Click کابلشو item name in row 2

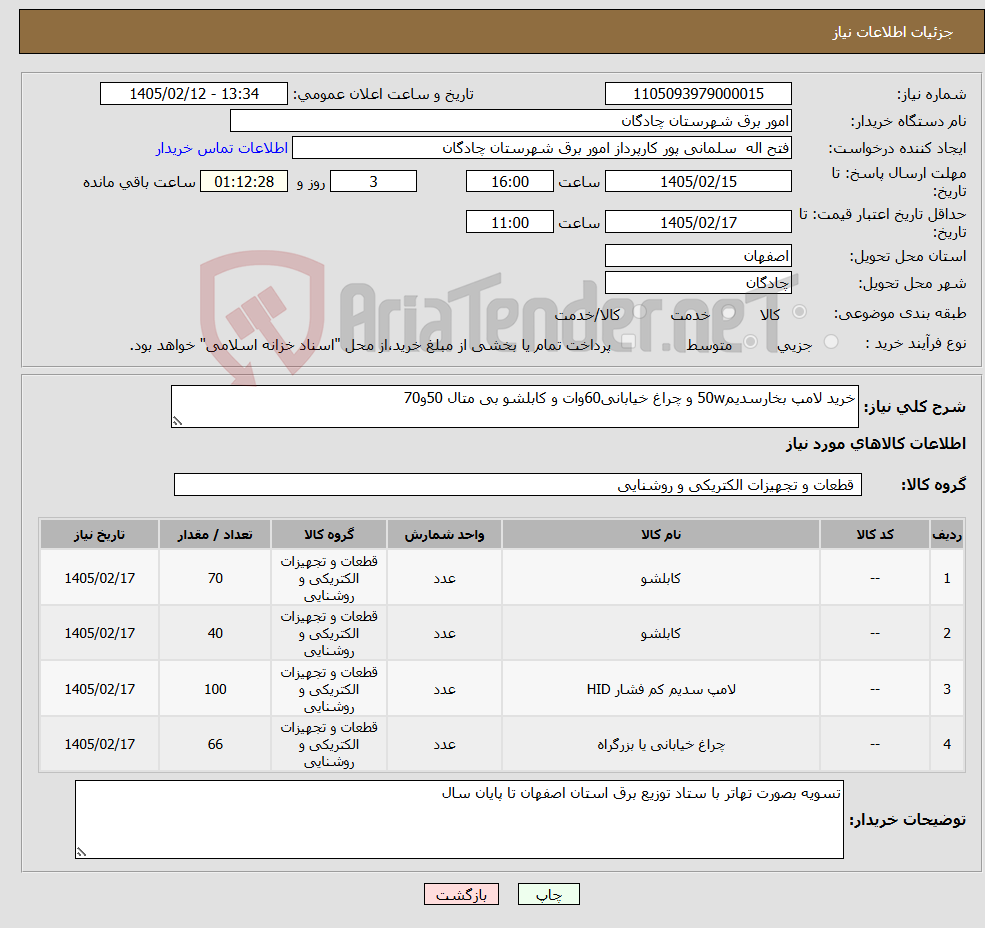[x=660, y=633]
